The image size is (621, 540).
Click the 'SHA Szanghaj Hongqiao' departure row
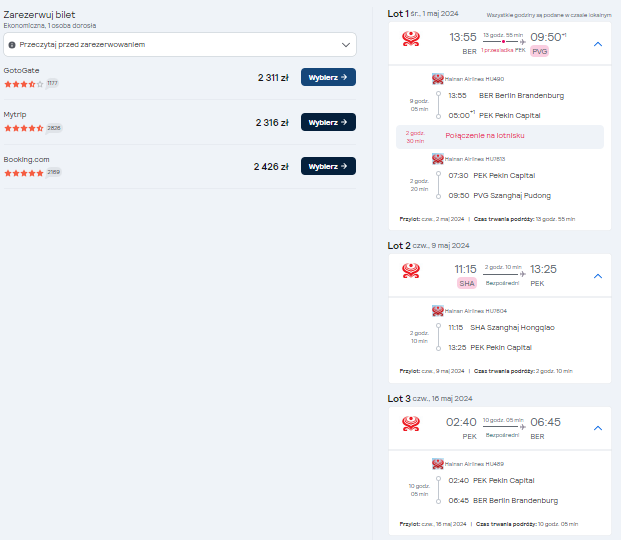[501, 328]
